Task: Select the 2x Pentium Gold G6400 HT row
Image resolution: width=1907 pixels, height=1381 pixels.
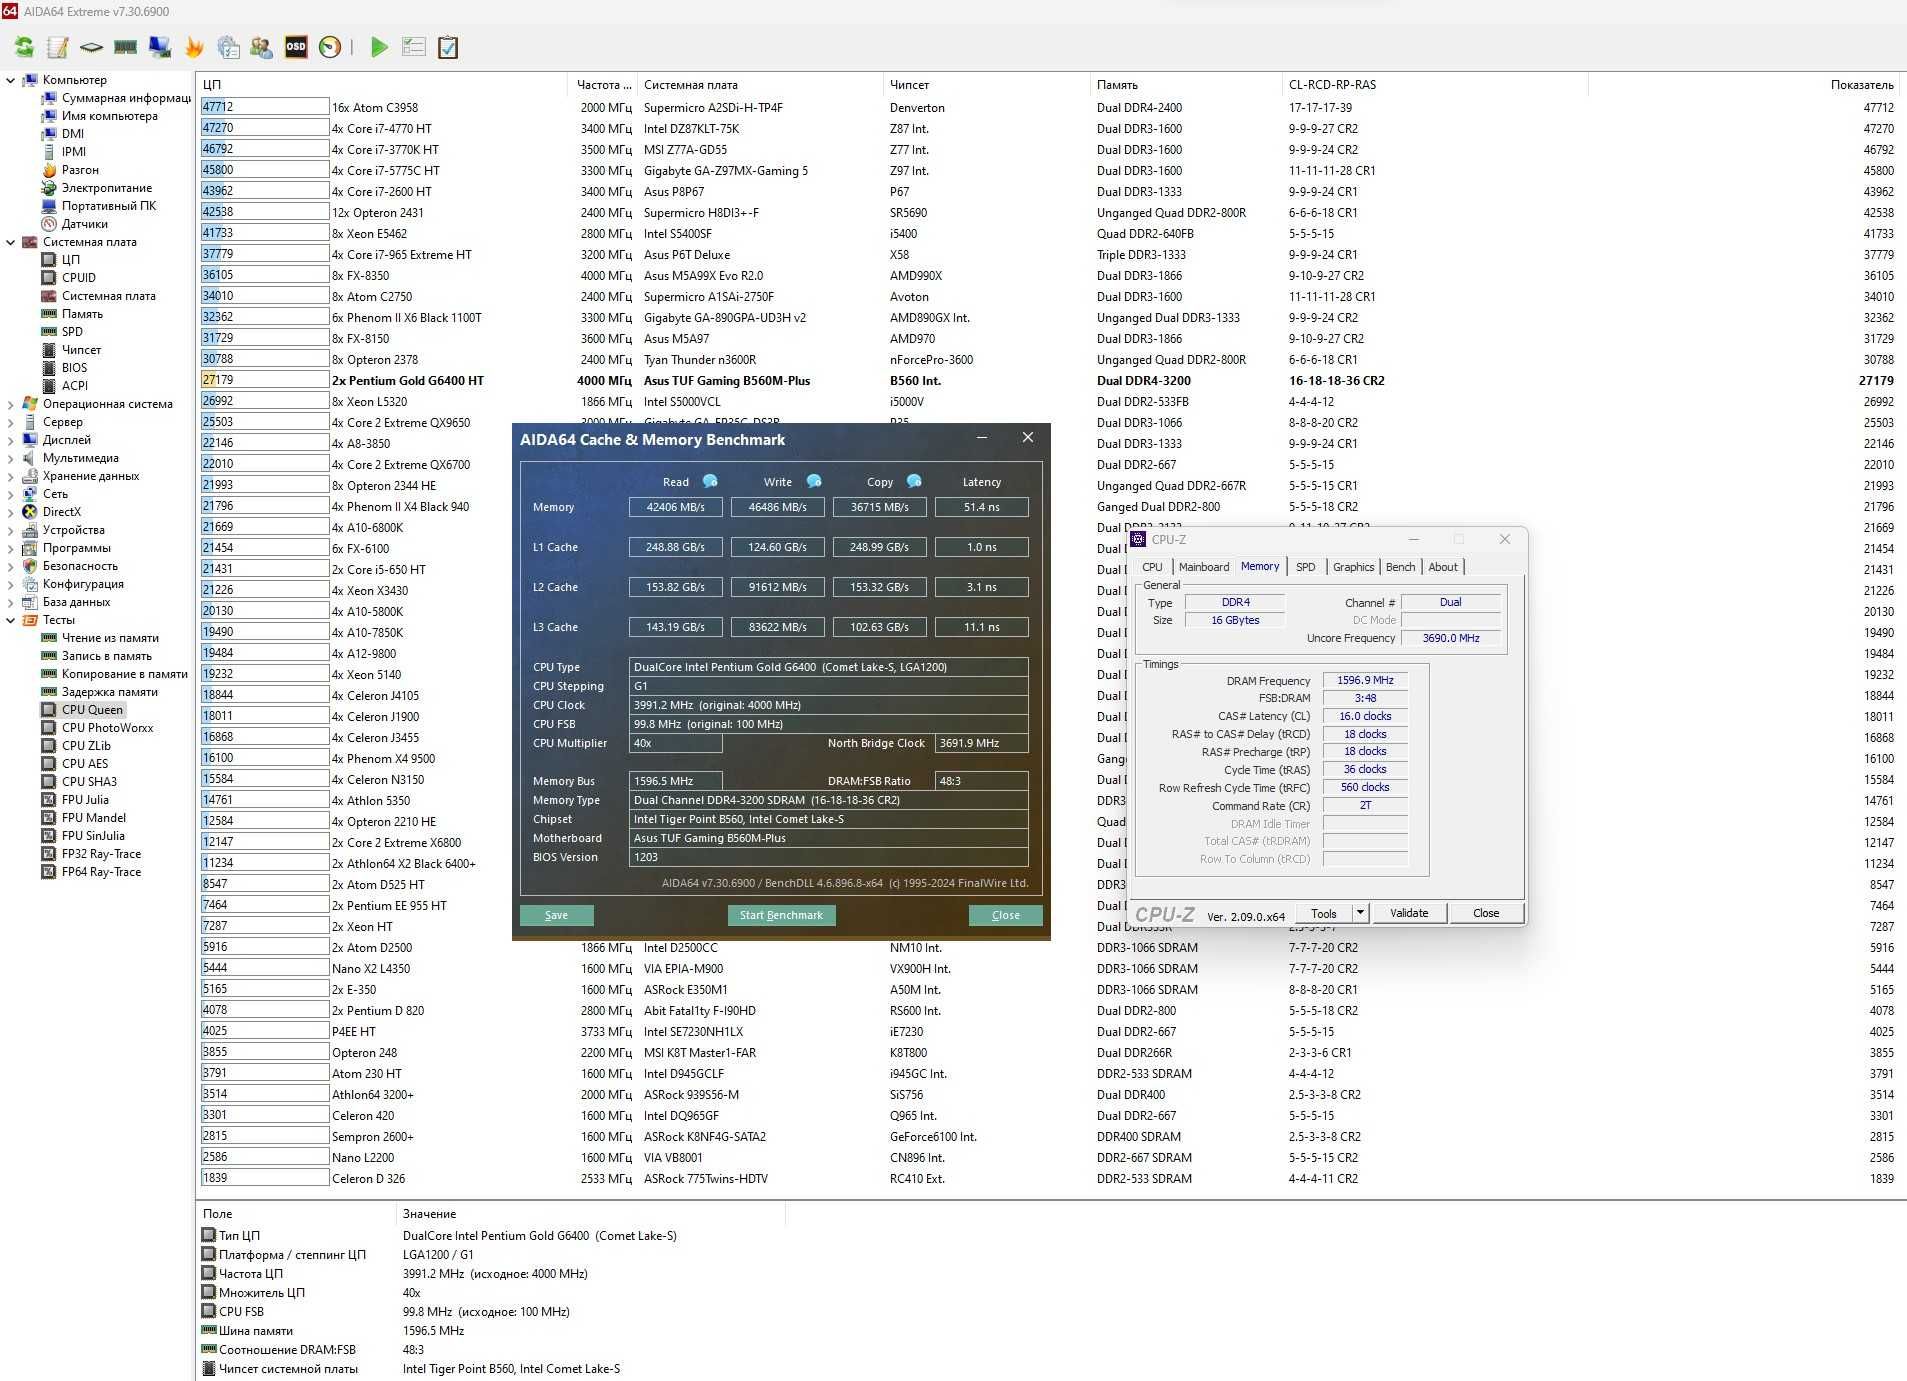Action: (1047, 381)
